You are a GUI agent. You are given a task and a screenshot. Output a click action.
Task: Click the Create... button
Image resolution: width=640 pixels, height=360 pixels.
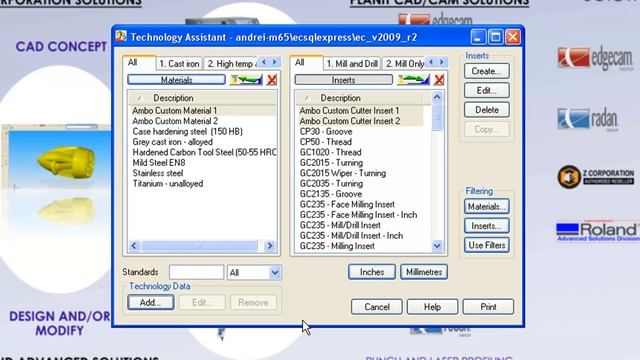pos(487,71)
